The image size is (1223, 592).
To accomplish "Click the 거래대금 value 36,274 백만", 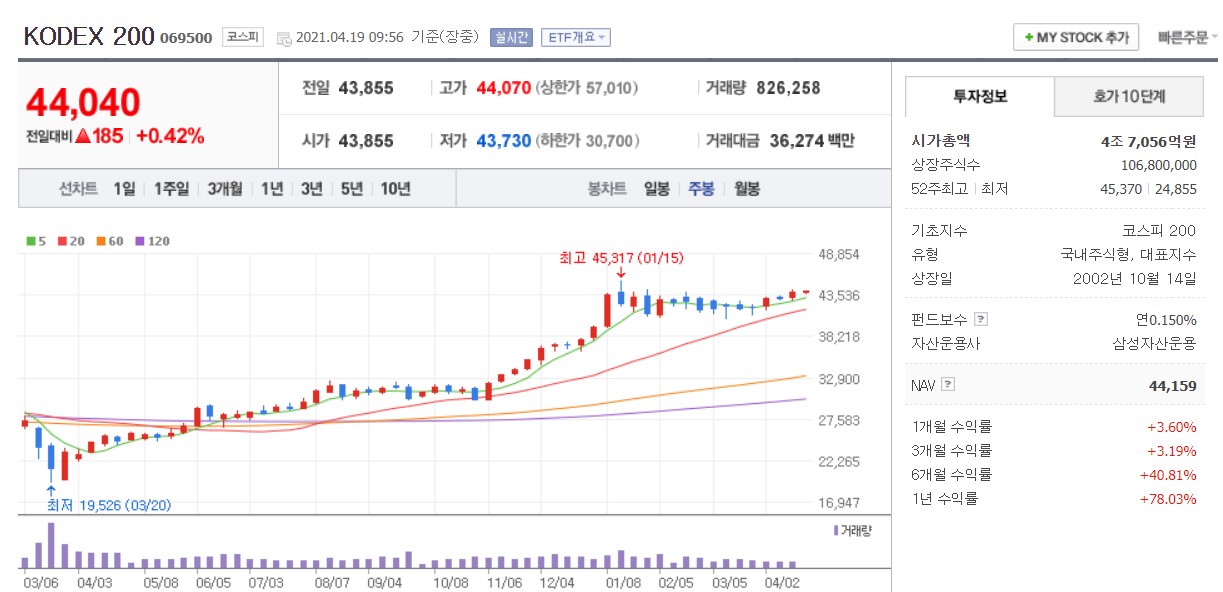I will pos(812,141).
